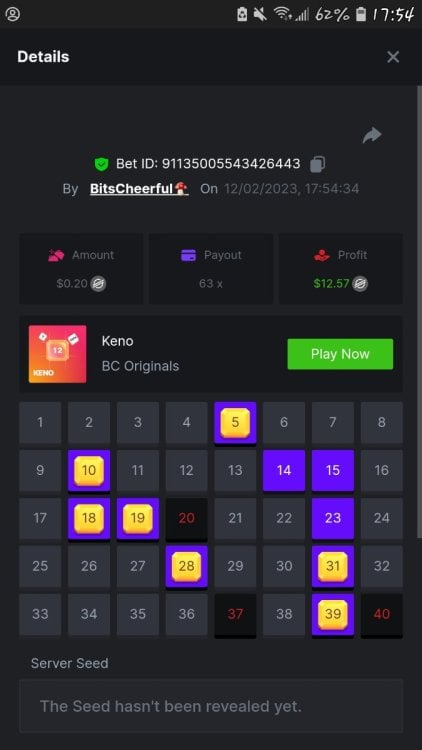This screenshot has height=750, width=422.
Task: Click the Payout card icon
Action: point(189,255)
